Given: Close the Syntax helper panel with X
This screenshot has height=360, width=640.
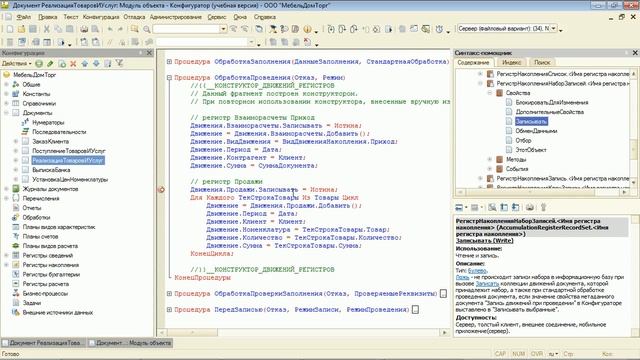Looking at the screenshot, I should click(x=635, y=53).
